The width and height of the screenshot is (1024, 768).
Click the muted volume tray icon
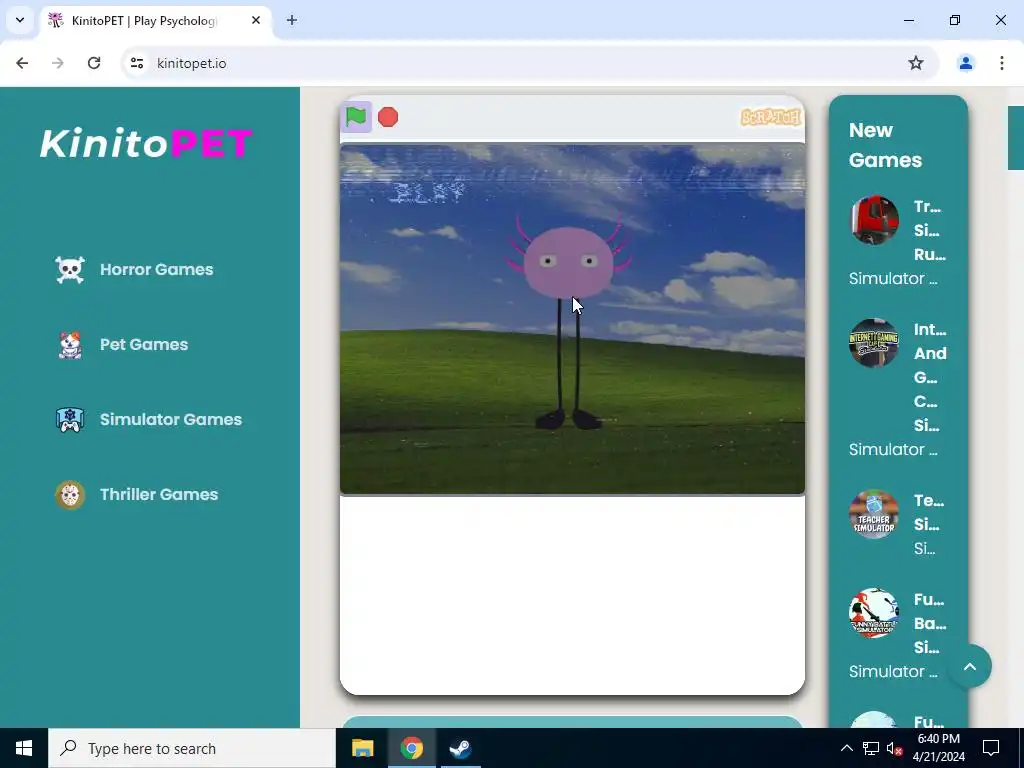coord(895,748)
